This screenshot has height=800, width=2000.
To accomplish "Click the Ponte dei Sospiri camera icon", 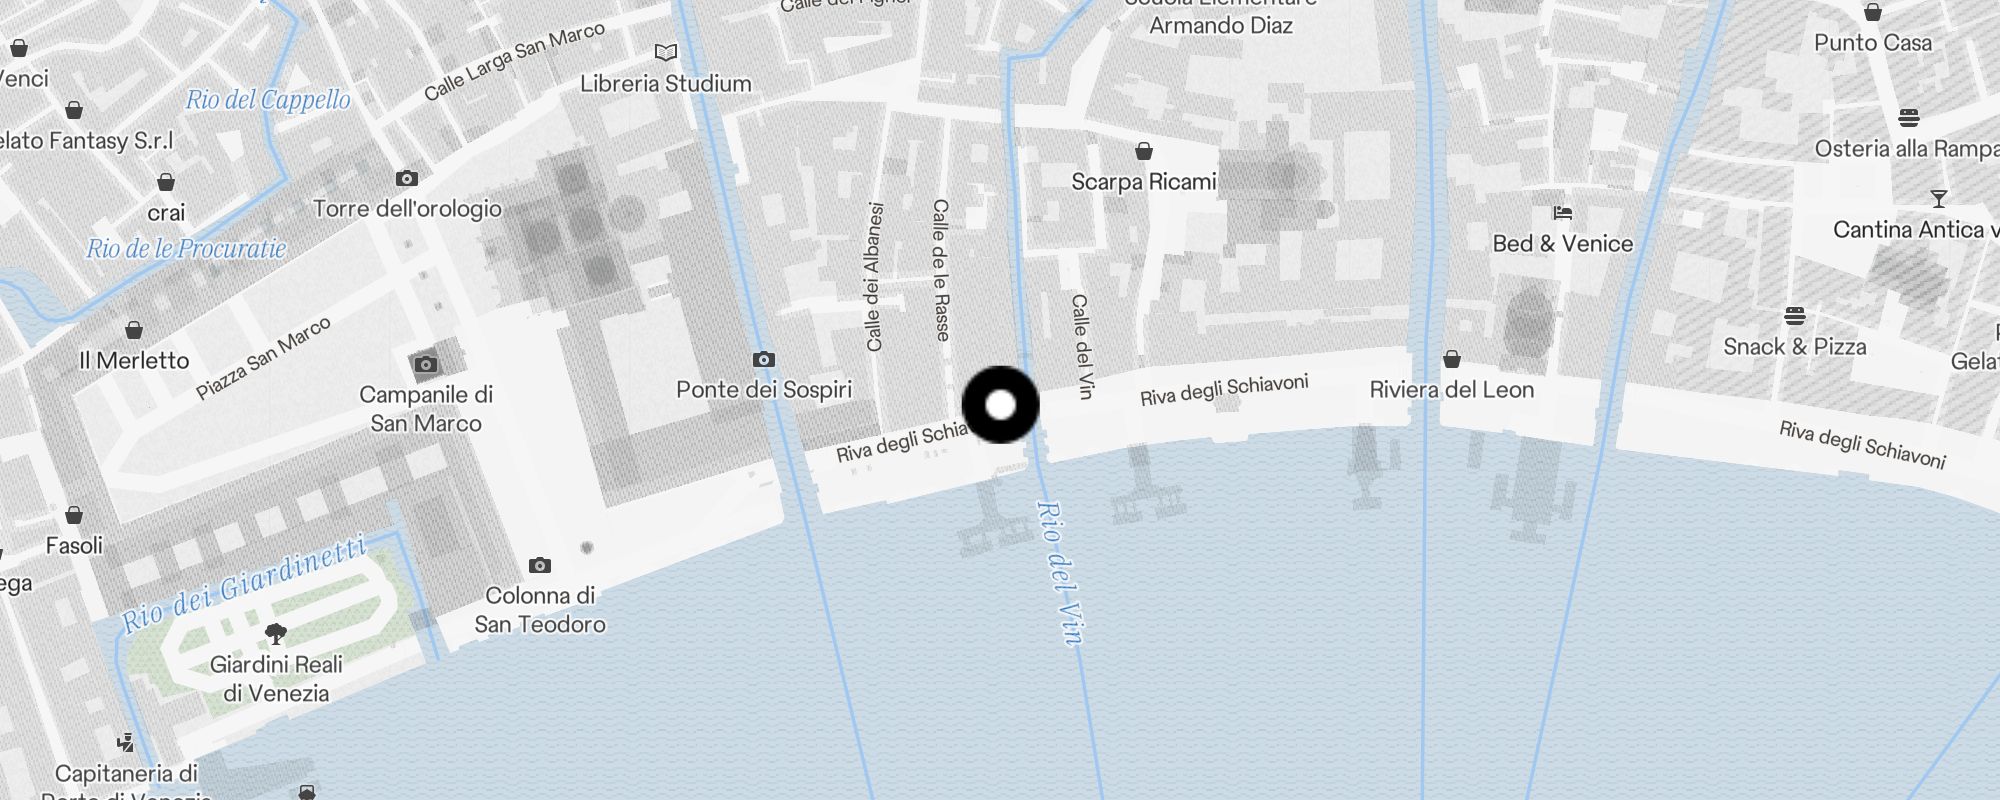I will 764,360.
